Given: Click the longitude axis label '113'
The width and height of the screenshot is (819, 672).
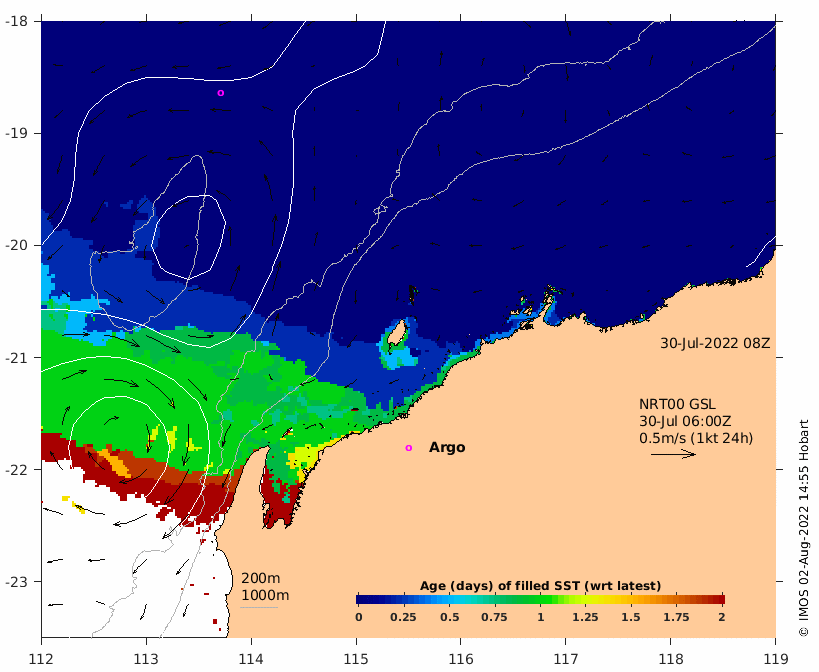Looking at the screenshot, I should pyautogui.click(x=146, y=658).
